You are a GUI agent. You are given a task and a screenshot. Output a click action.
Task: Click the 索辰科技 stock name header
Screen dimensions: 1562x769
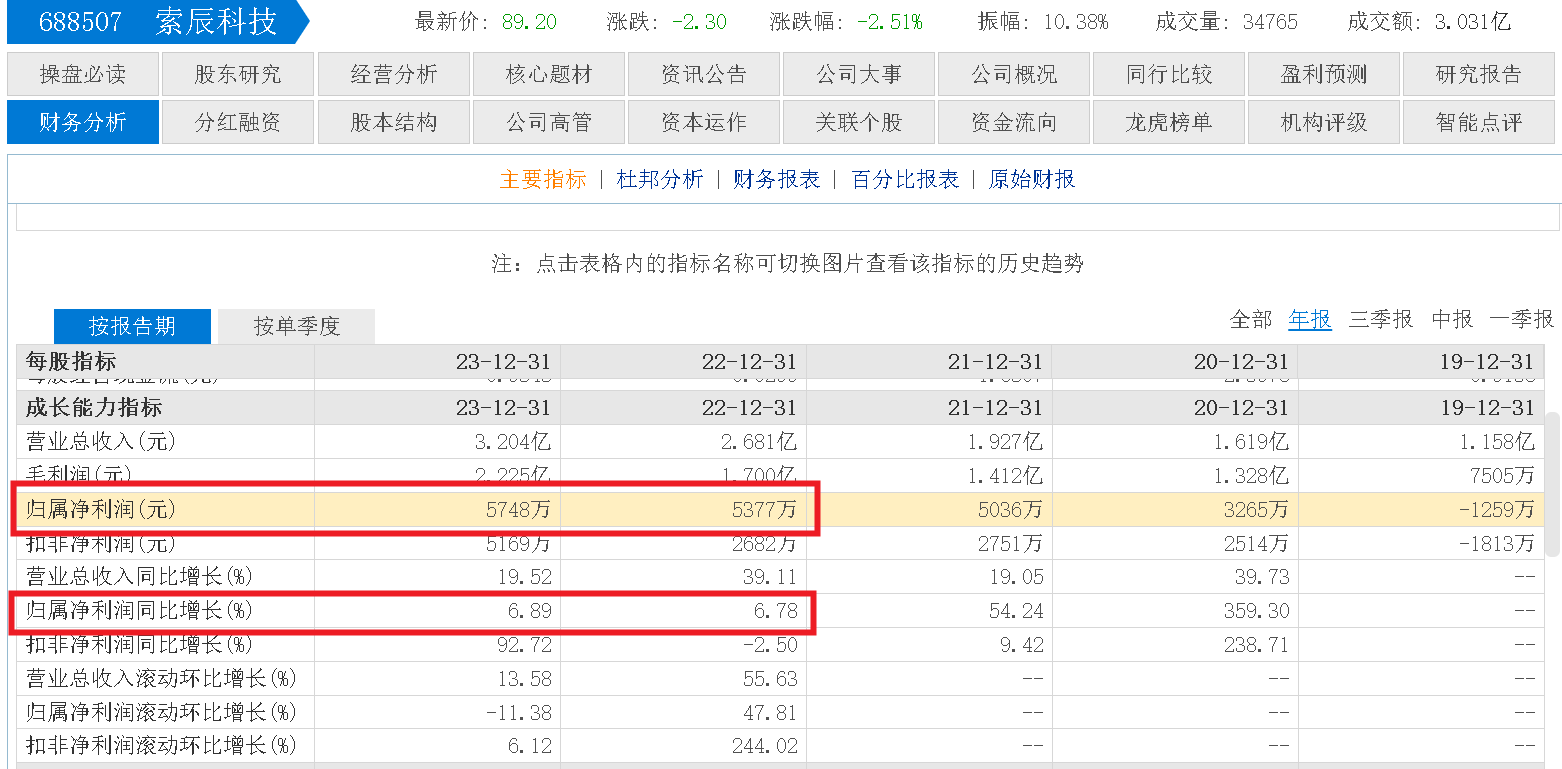[x=216, y=22]
